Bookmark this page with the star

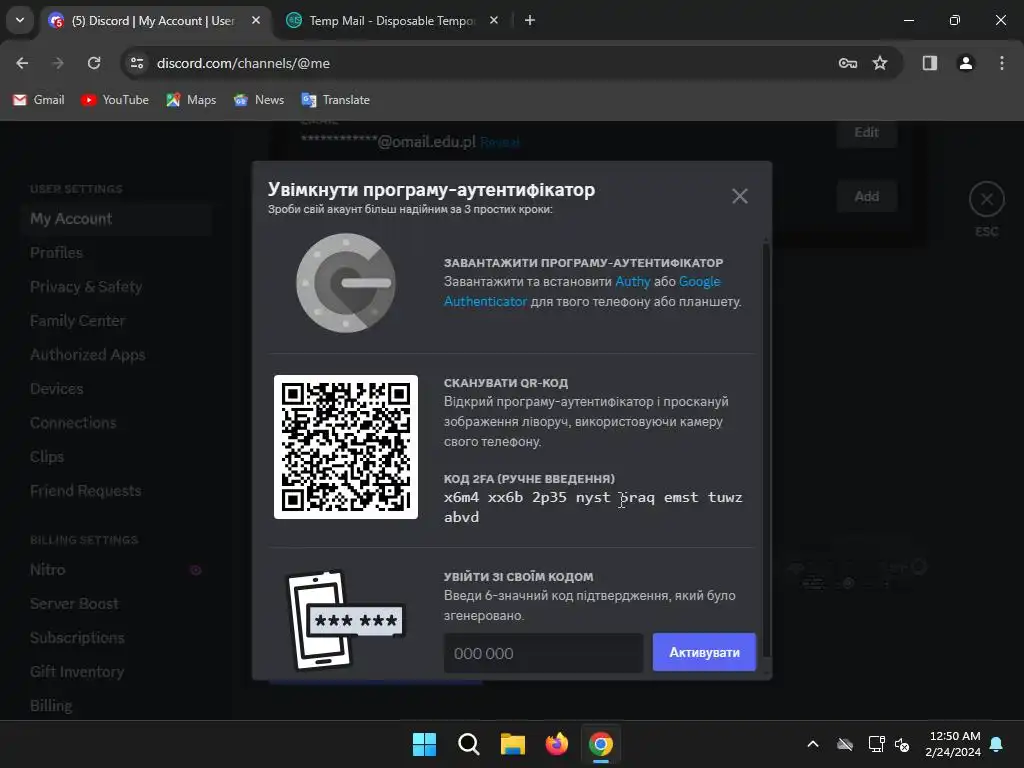coord(880,63)
